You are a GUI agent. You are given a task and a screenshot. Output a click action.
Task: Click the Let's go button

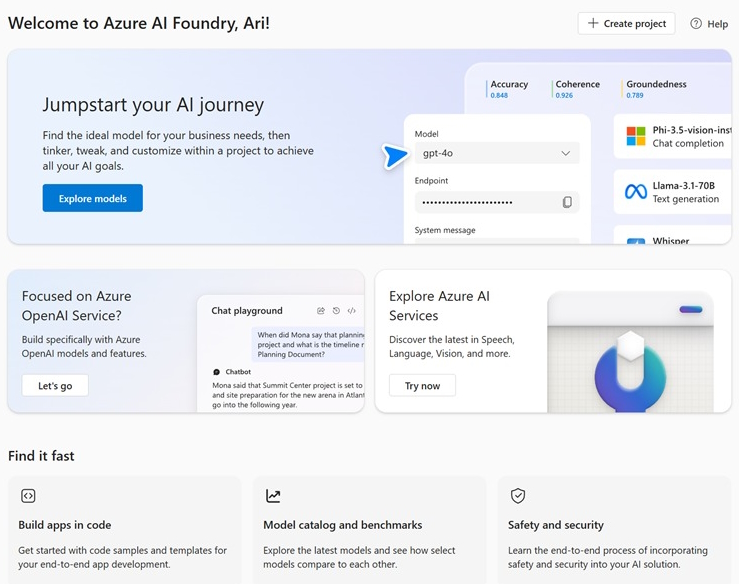55,386
